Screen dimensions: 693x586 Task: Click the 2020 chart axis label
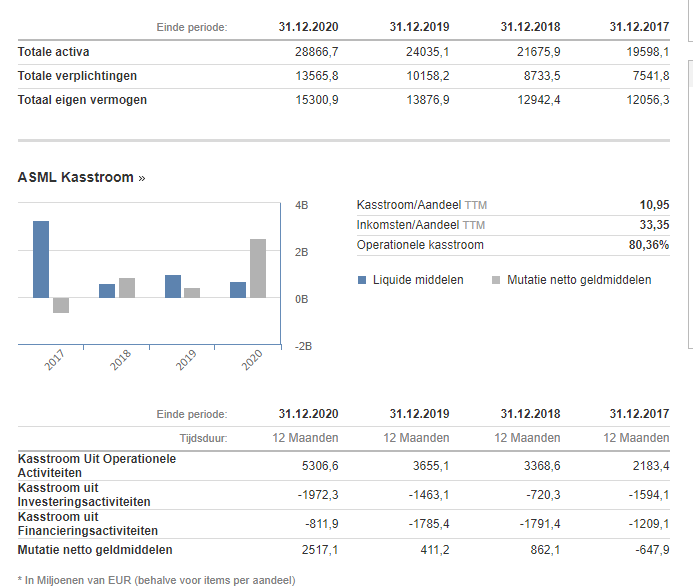[x=252, y=360]
